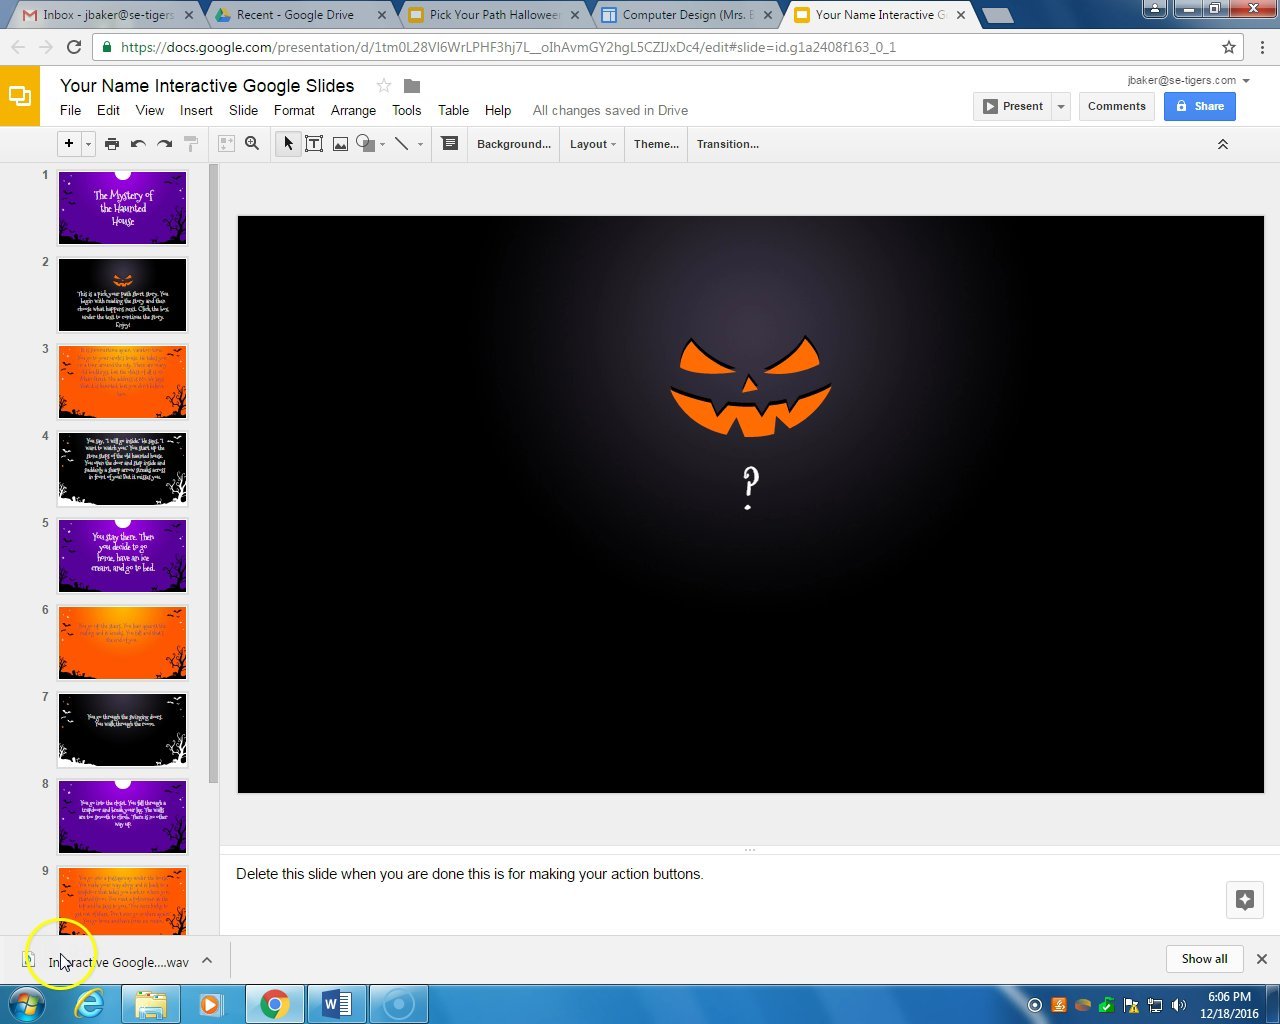The width and height of the screenshot is (1280, 1024).
Task: Open Microsoft Word from the taskbar
Action: click(336, 1004)
